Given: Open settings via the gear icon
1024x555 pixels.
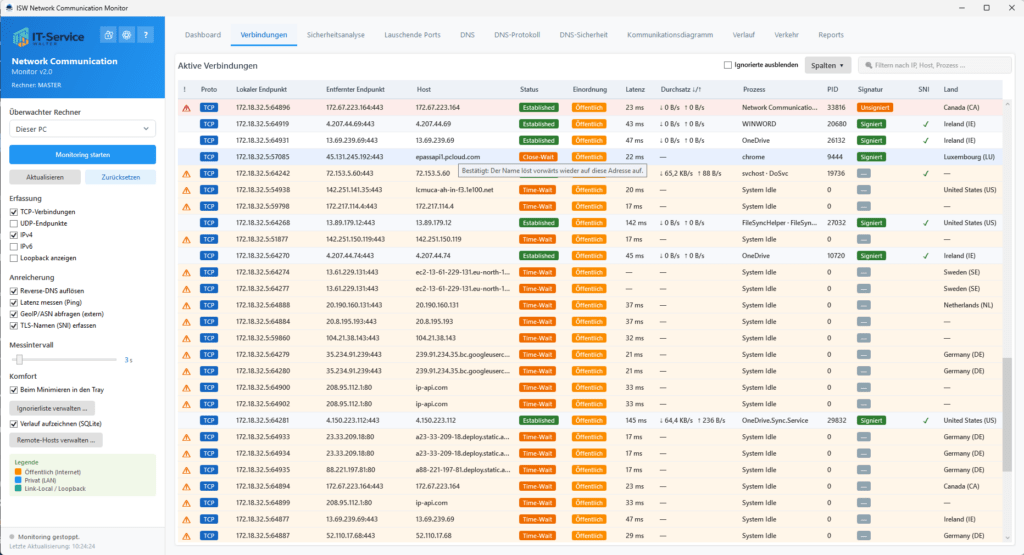Looking at the screenshot, I should coord(127,35).
